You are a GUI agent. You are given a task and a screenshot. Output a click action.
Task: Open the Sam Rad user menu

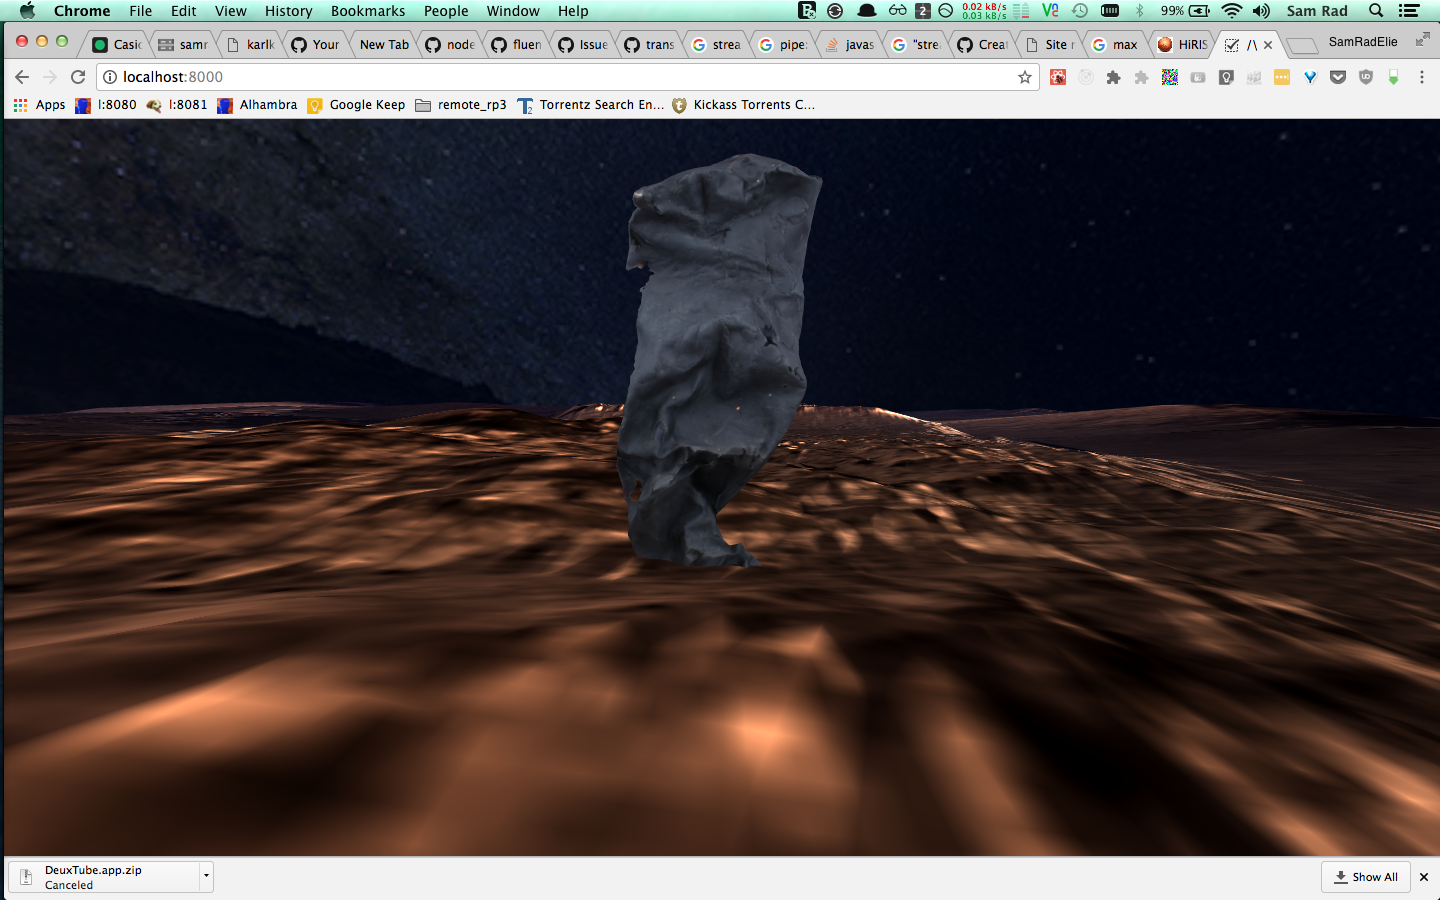(x=1317, y=11)
